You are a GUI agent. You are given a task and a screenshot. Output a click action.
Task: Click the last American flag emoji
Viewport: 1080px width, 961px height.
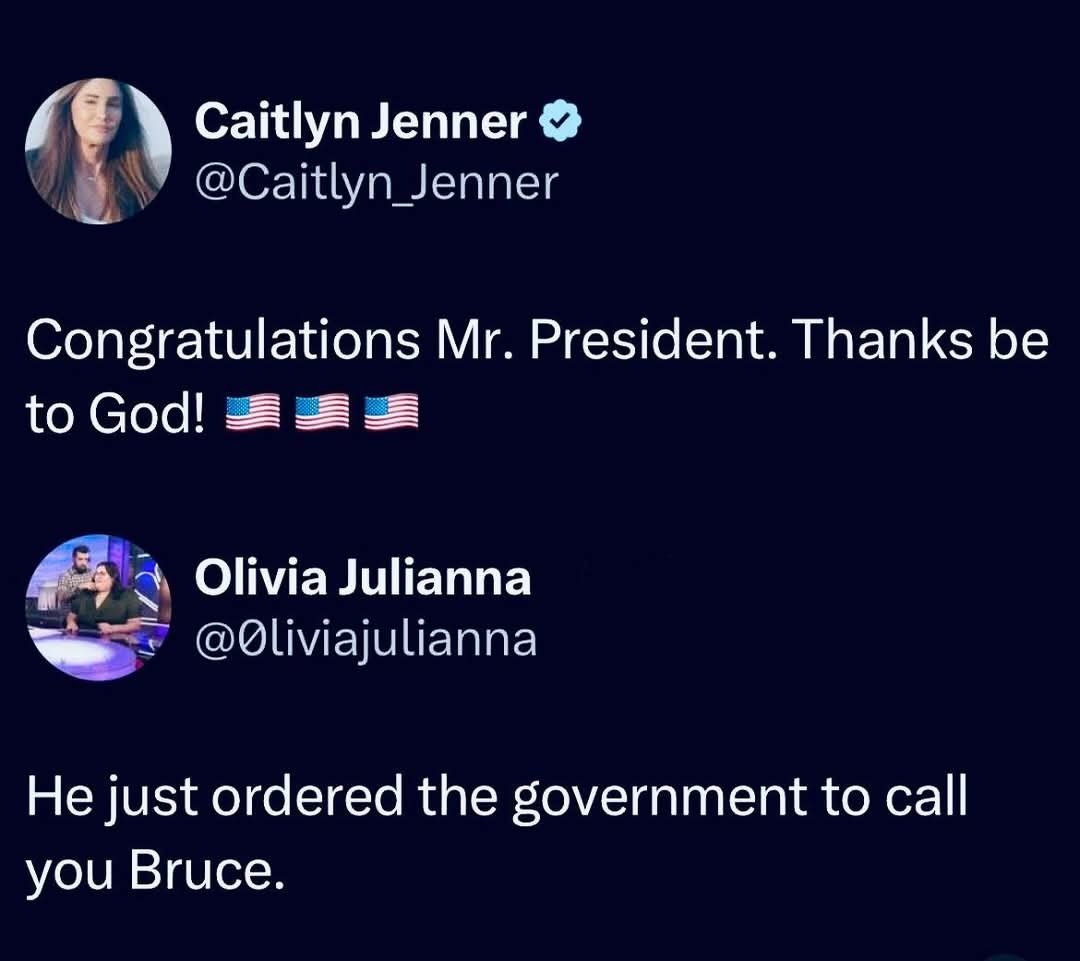click(391, 413)
